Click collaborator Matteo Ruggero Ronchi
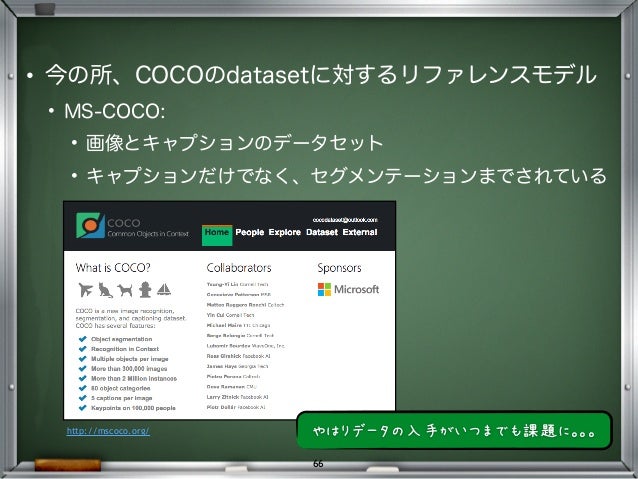638x479 pixels. click(245, 305)
